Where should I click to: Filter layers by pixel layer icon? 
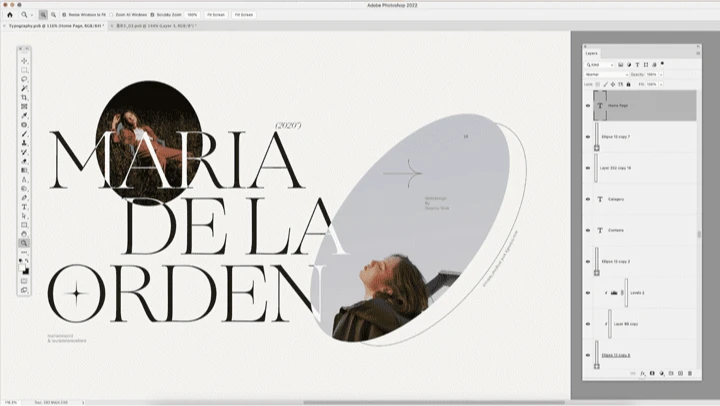620,65
